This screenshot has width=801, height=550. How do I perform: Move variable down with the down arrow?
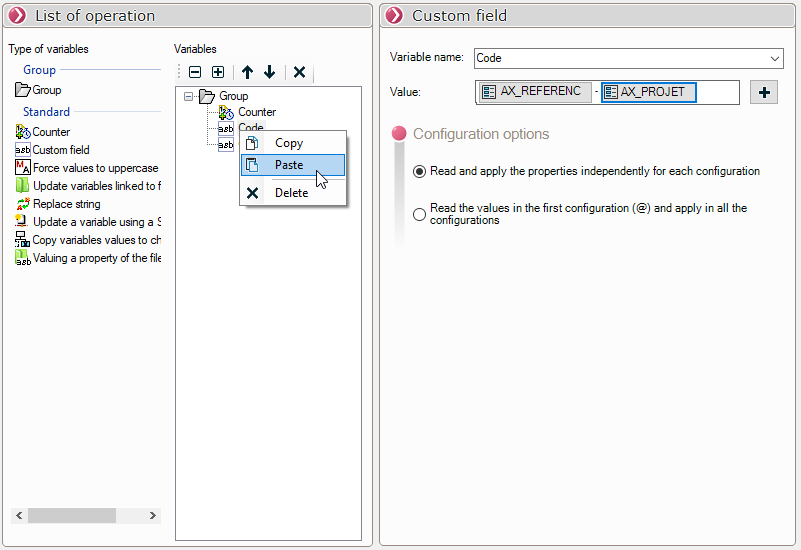(x=269, y=72)
